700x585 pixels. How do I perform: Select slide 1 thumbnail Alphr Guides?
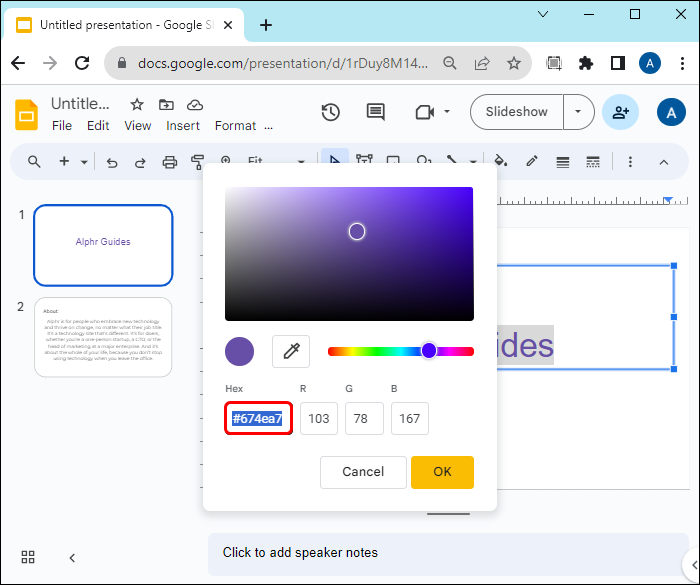(103, 245)
